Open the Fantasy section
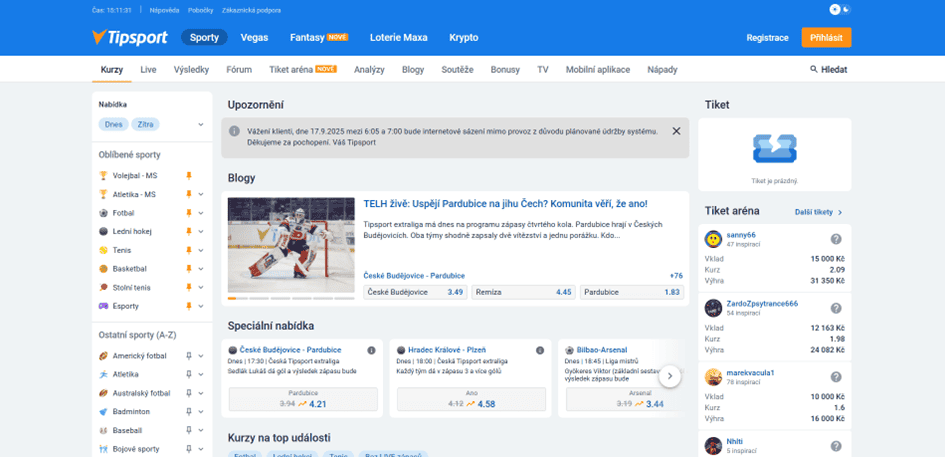The image size is (945, 457). (x=319, y=37)
